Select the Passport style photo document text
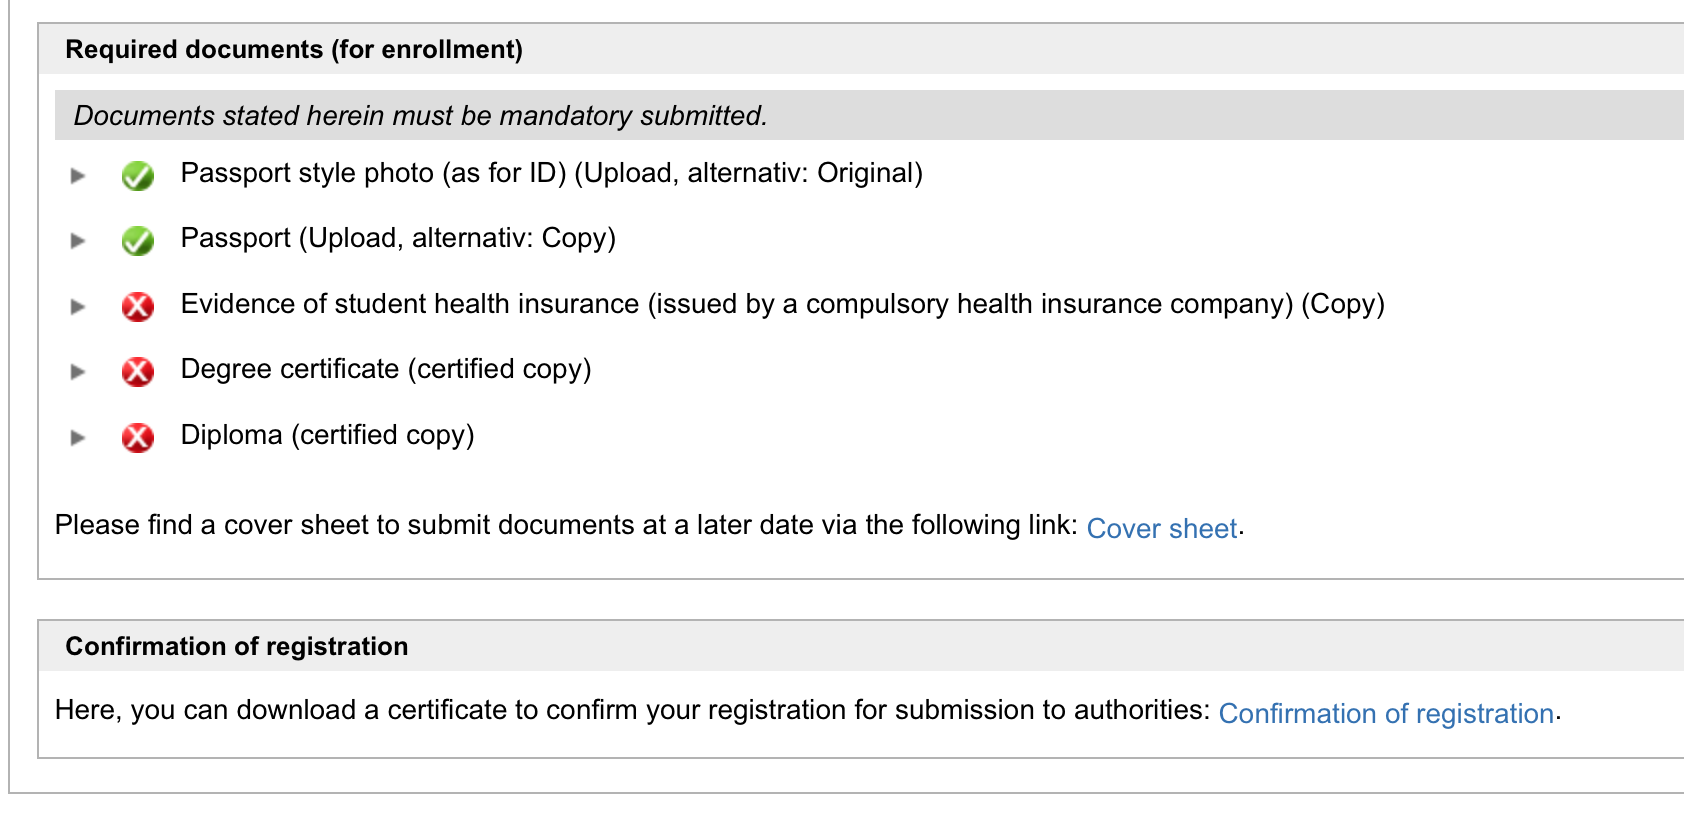Image resolution: width=1684 pixels, height=816 pixels. 552,174
